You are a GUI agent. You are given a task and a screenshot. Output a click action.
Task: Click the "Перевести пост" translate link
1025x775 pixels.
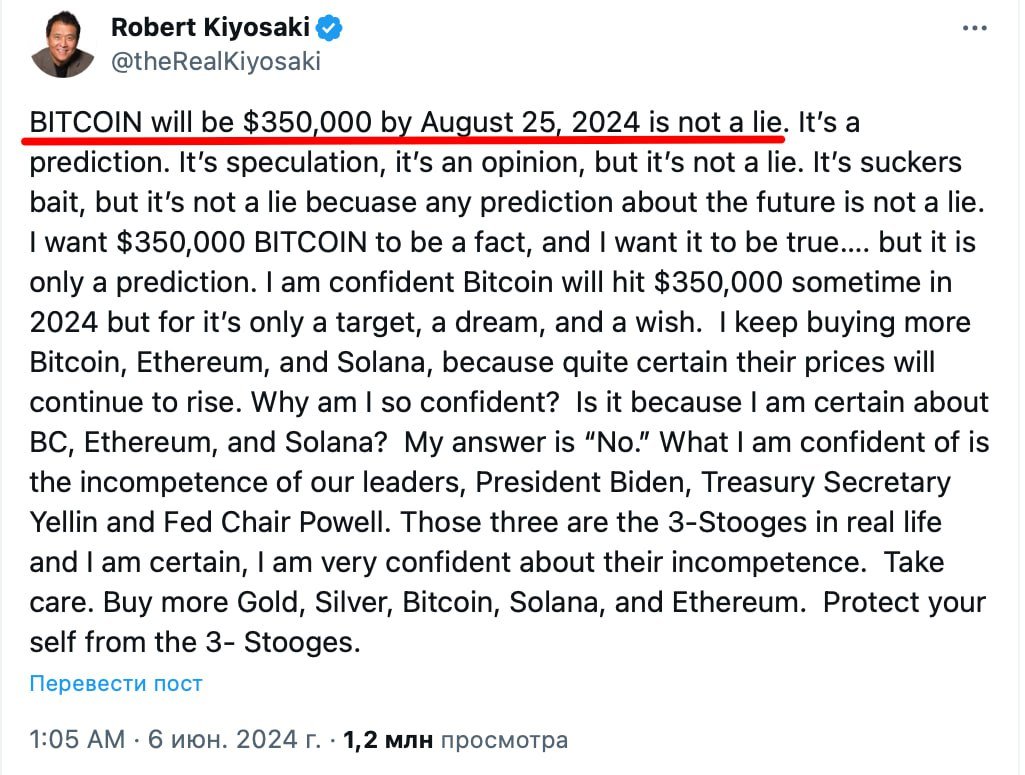[116, 684]
